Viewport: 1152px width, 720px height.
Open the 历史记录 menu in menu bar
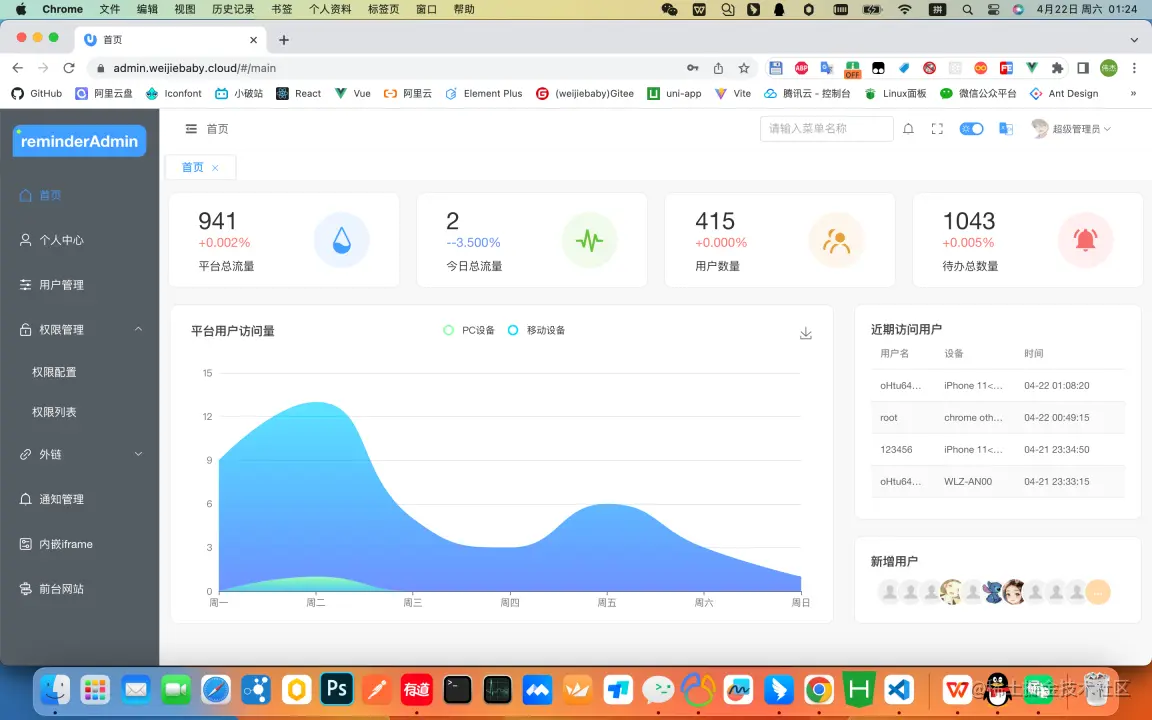pos(233,9)
